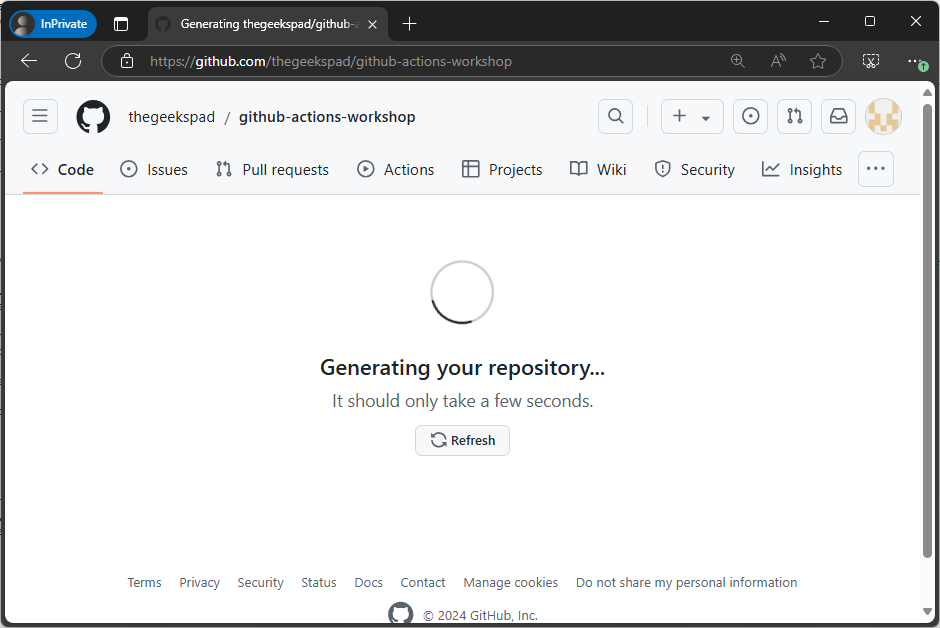Image resolution: width=940 pixels, height=628 pixels.
Task: Go to GitHub homepage via Octocat logo
Action: click(x=93, y=116)
